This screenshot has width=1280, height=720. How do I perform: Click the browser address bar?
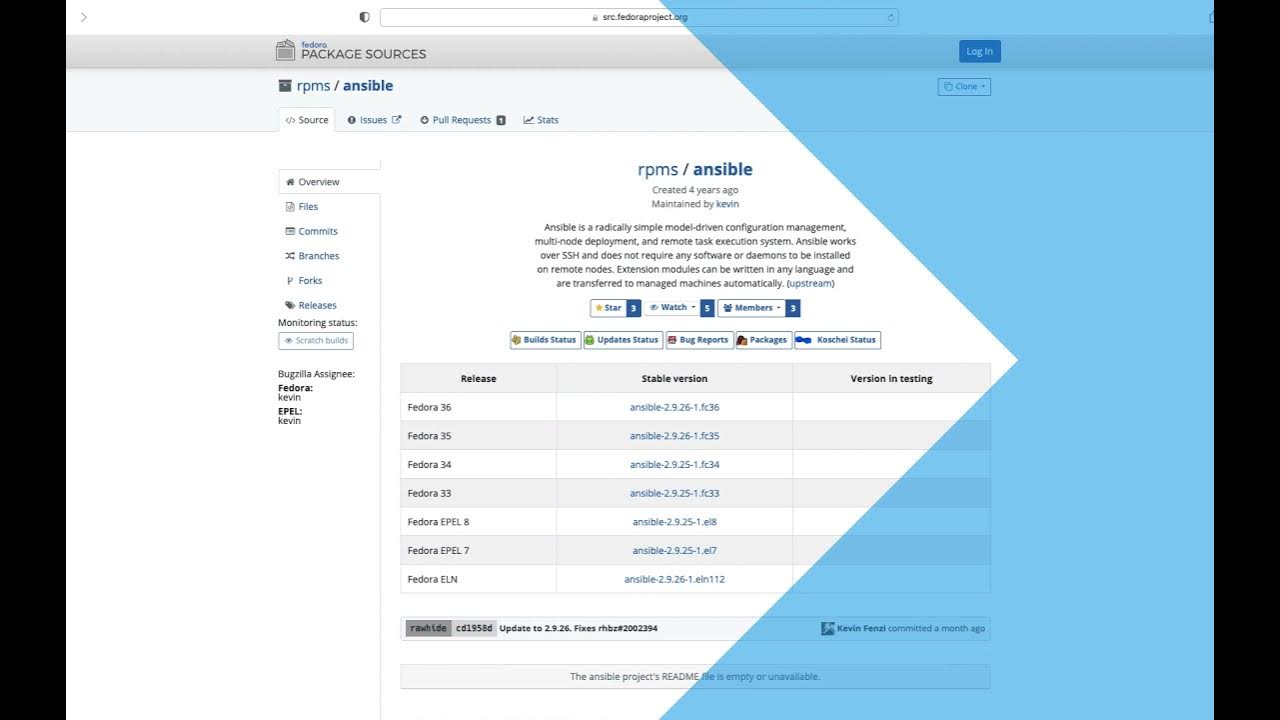(639, 17)
